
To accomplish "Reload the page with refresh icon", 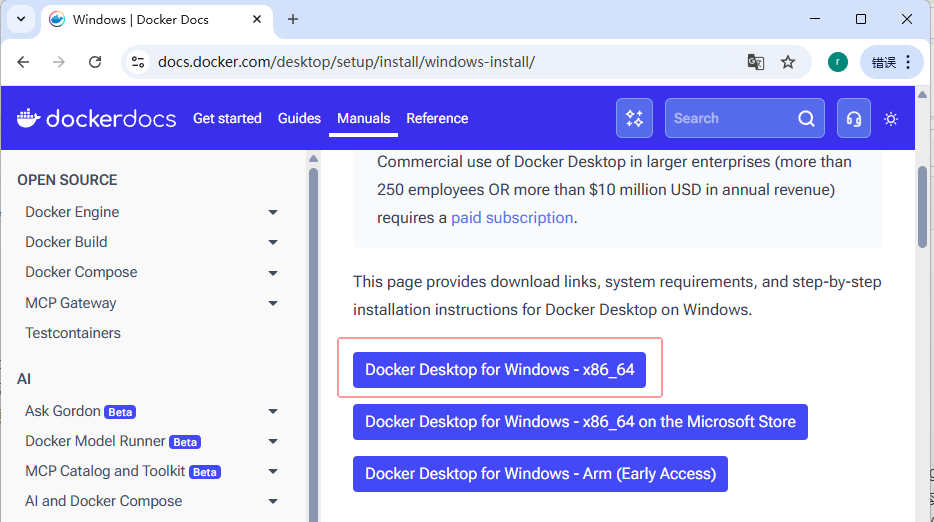I will (95, 62).
